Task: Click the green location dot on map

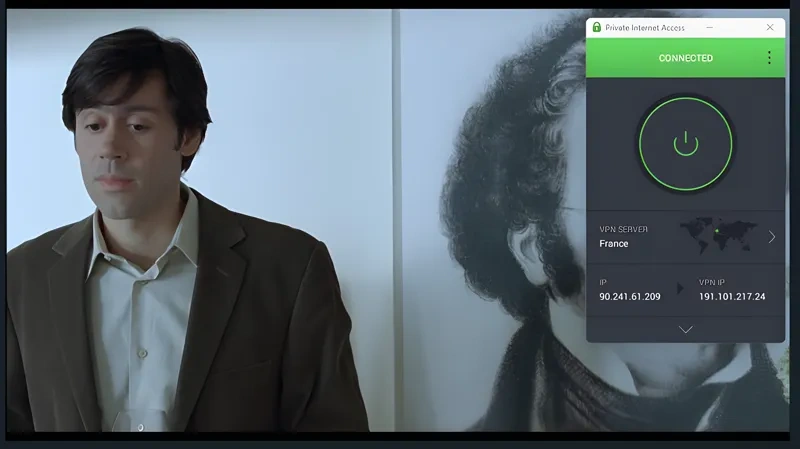Action: tap(716, 231)
